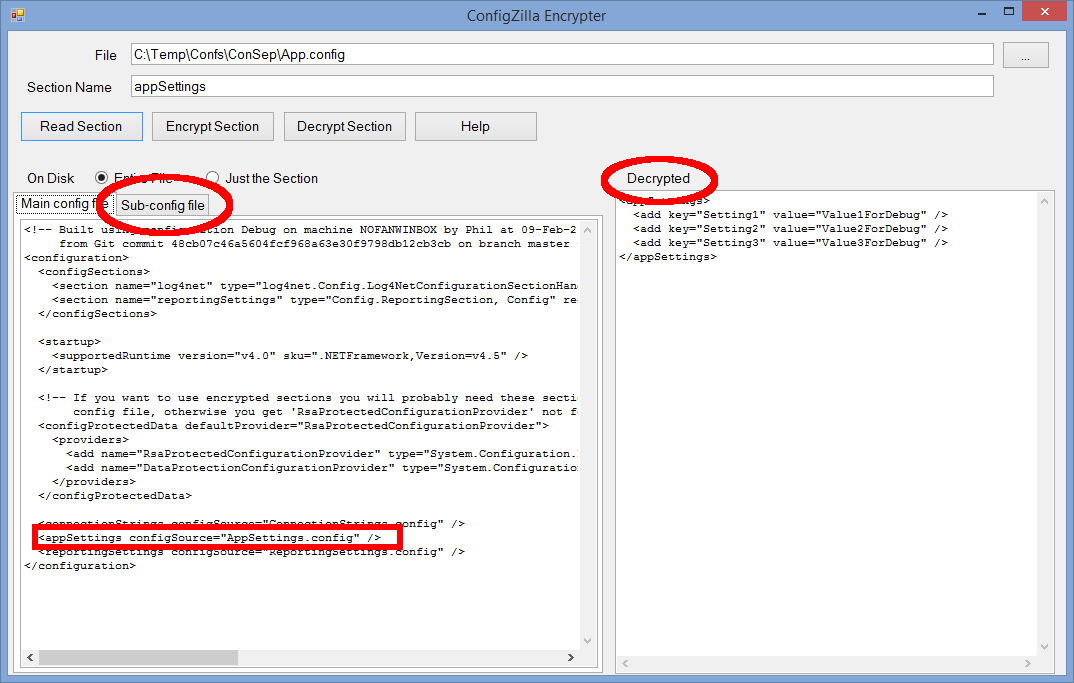This screenshot has height=683, width=1074.
Task: Click the config text scroll-down arrow
Action: tap(587, 641)
